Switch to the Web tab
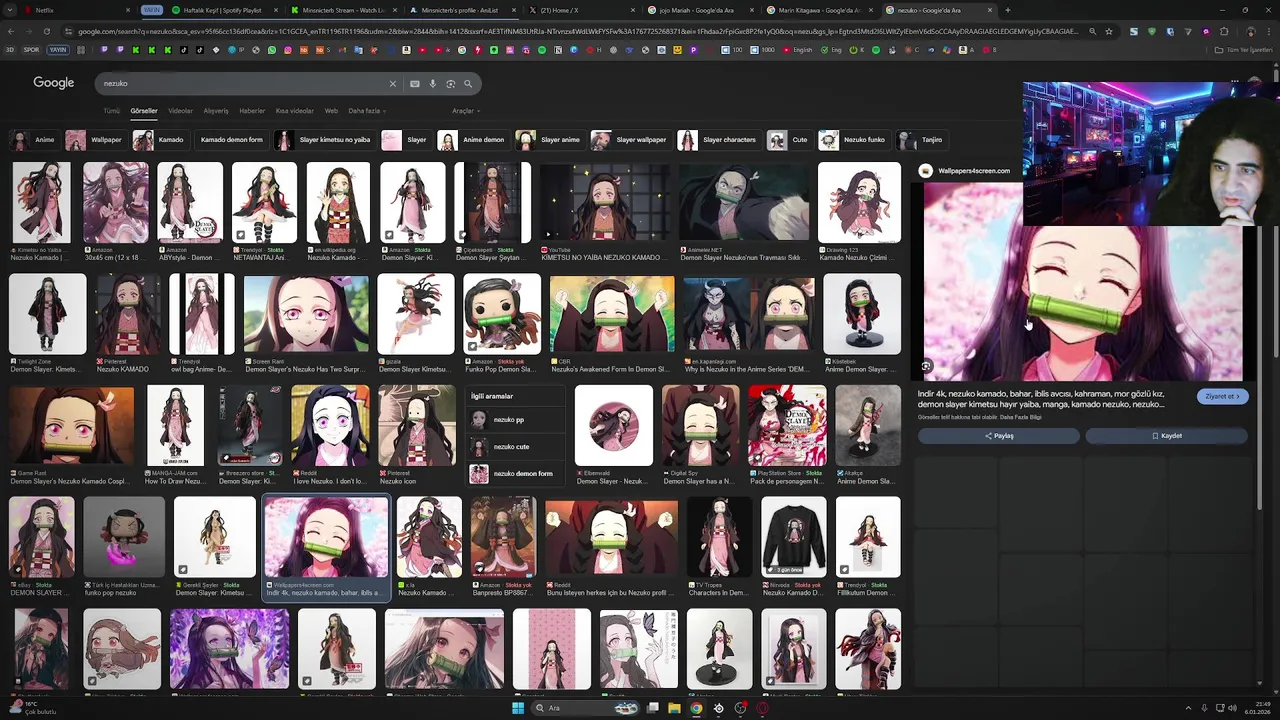Viewport: 1280px width, 720px height. [331, 111]
